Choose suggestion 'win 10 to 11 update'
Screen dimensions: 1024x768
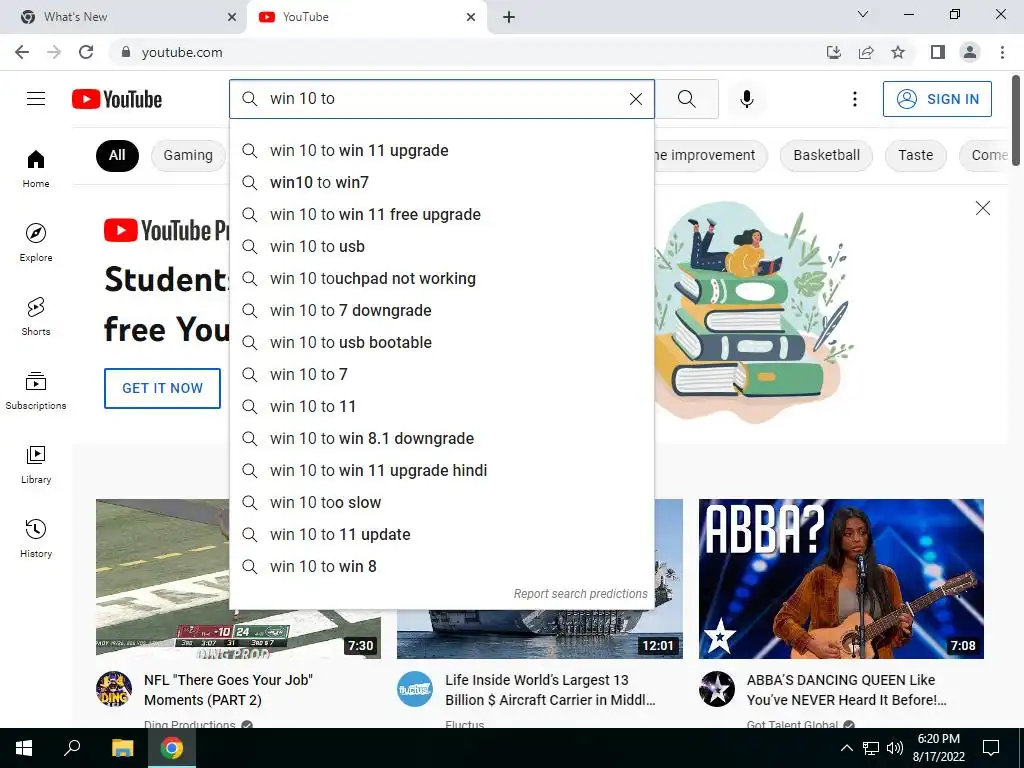pos(442,535)
